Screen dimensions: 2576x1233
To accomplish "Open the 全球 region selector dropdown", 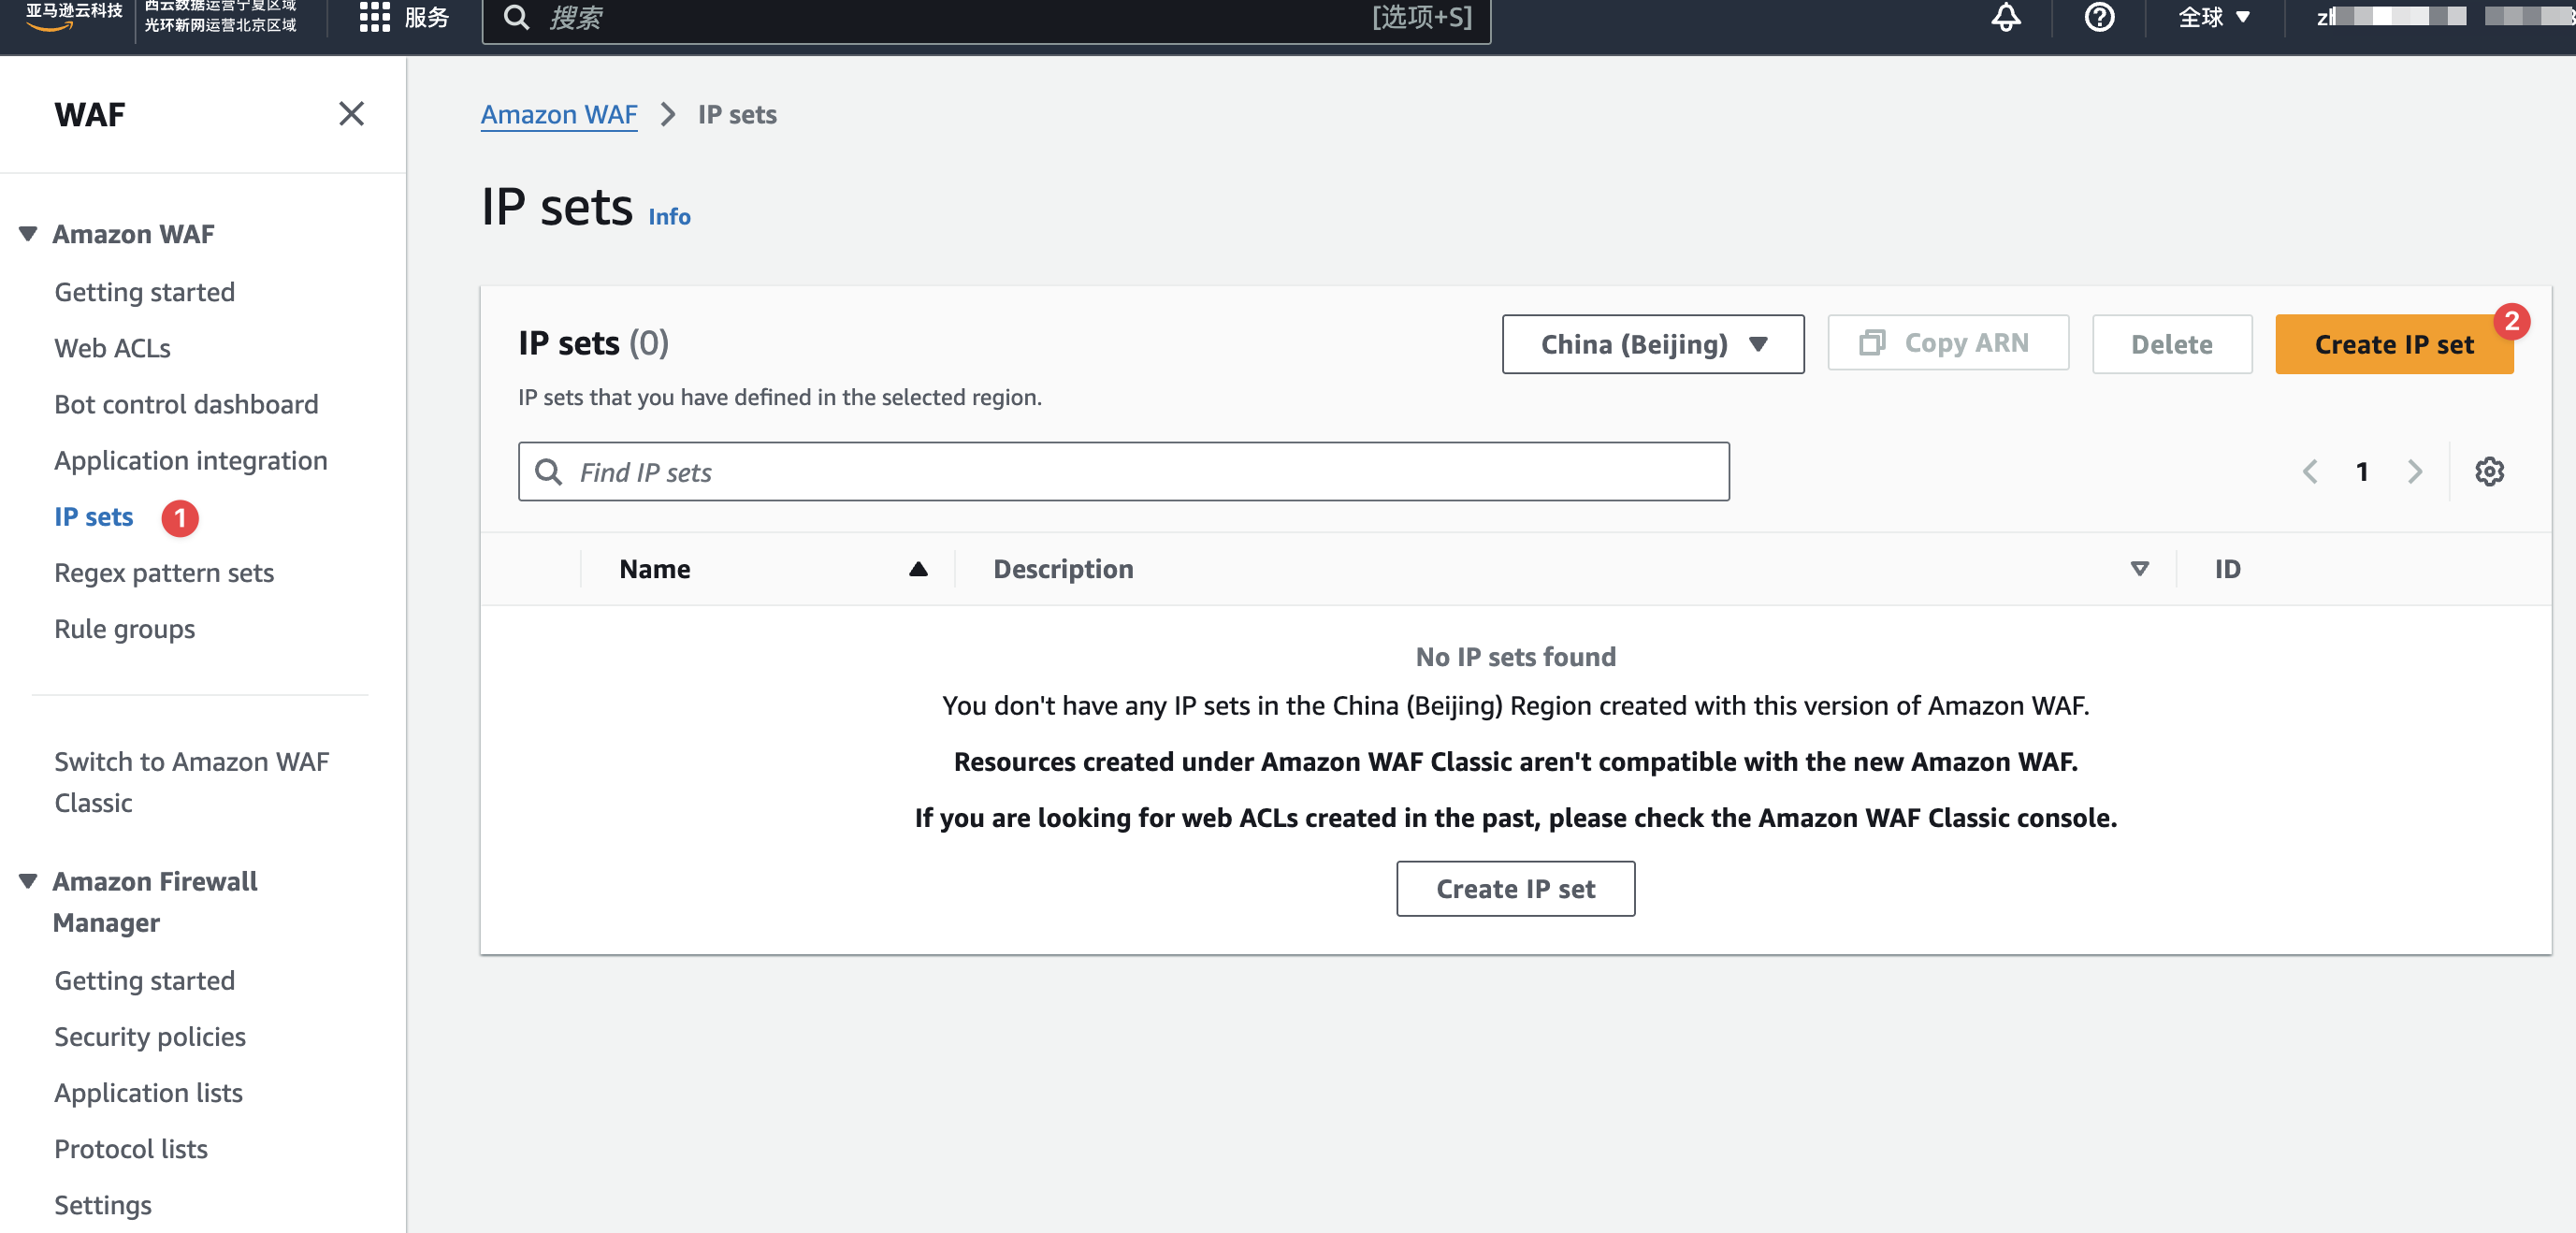I will click(x=2213, y=17).
